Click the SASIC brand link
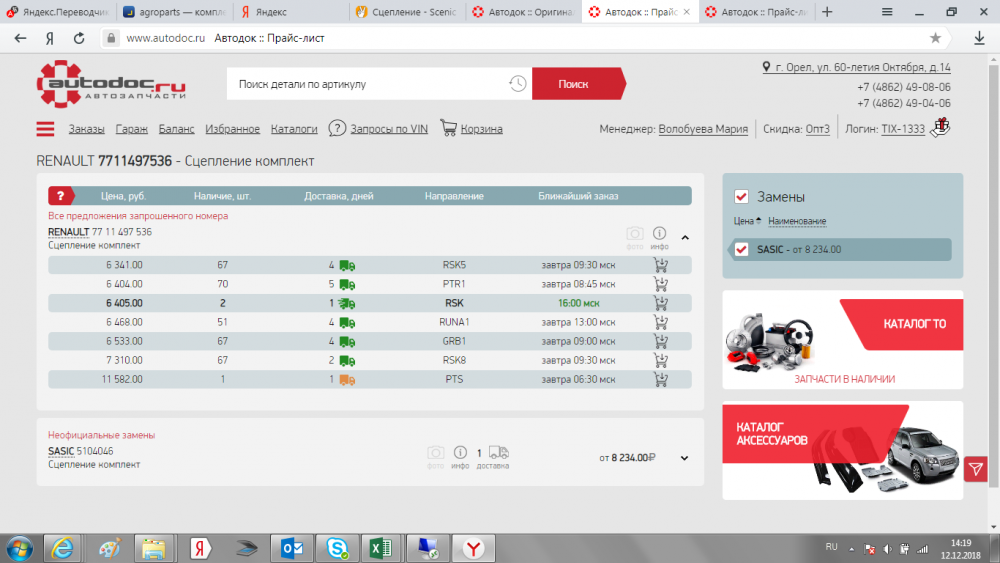The height and width of the screenshot is (563, 1000). pyautogui.click(x=61, y=451)
